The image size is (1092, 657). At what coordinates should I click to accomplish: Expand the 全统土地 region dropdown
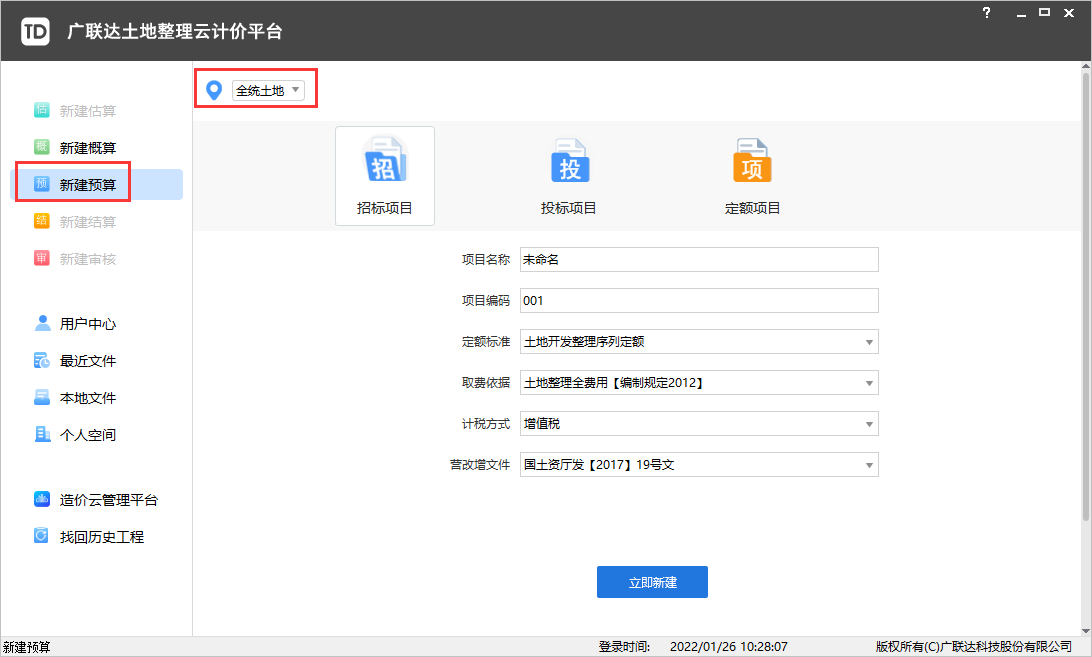pos(267,91)
